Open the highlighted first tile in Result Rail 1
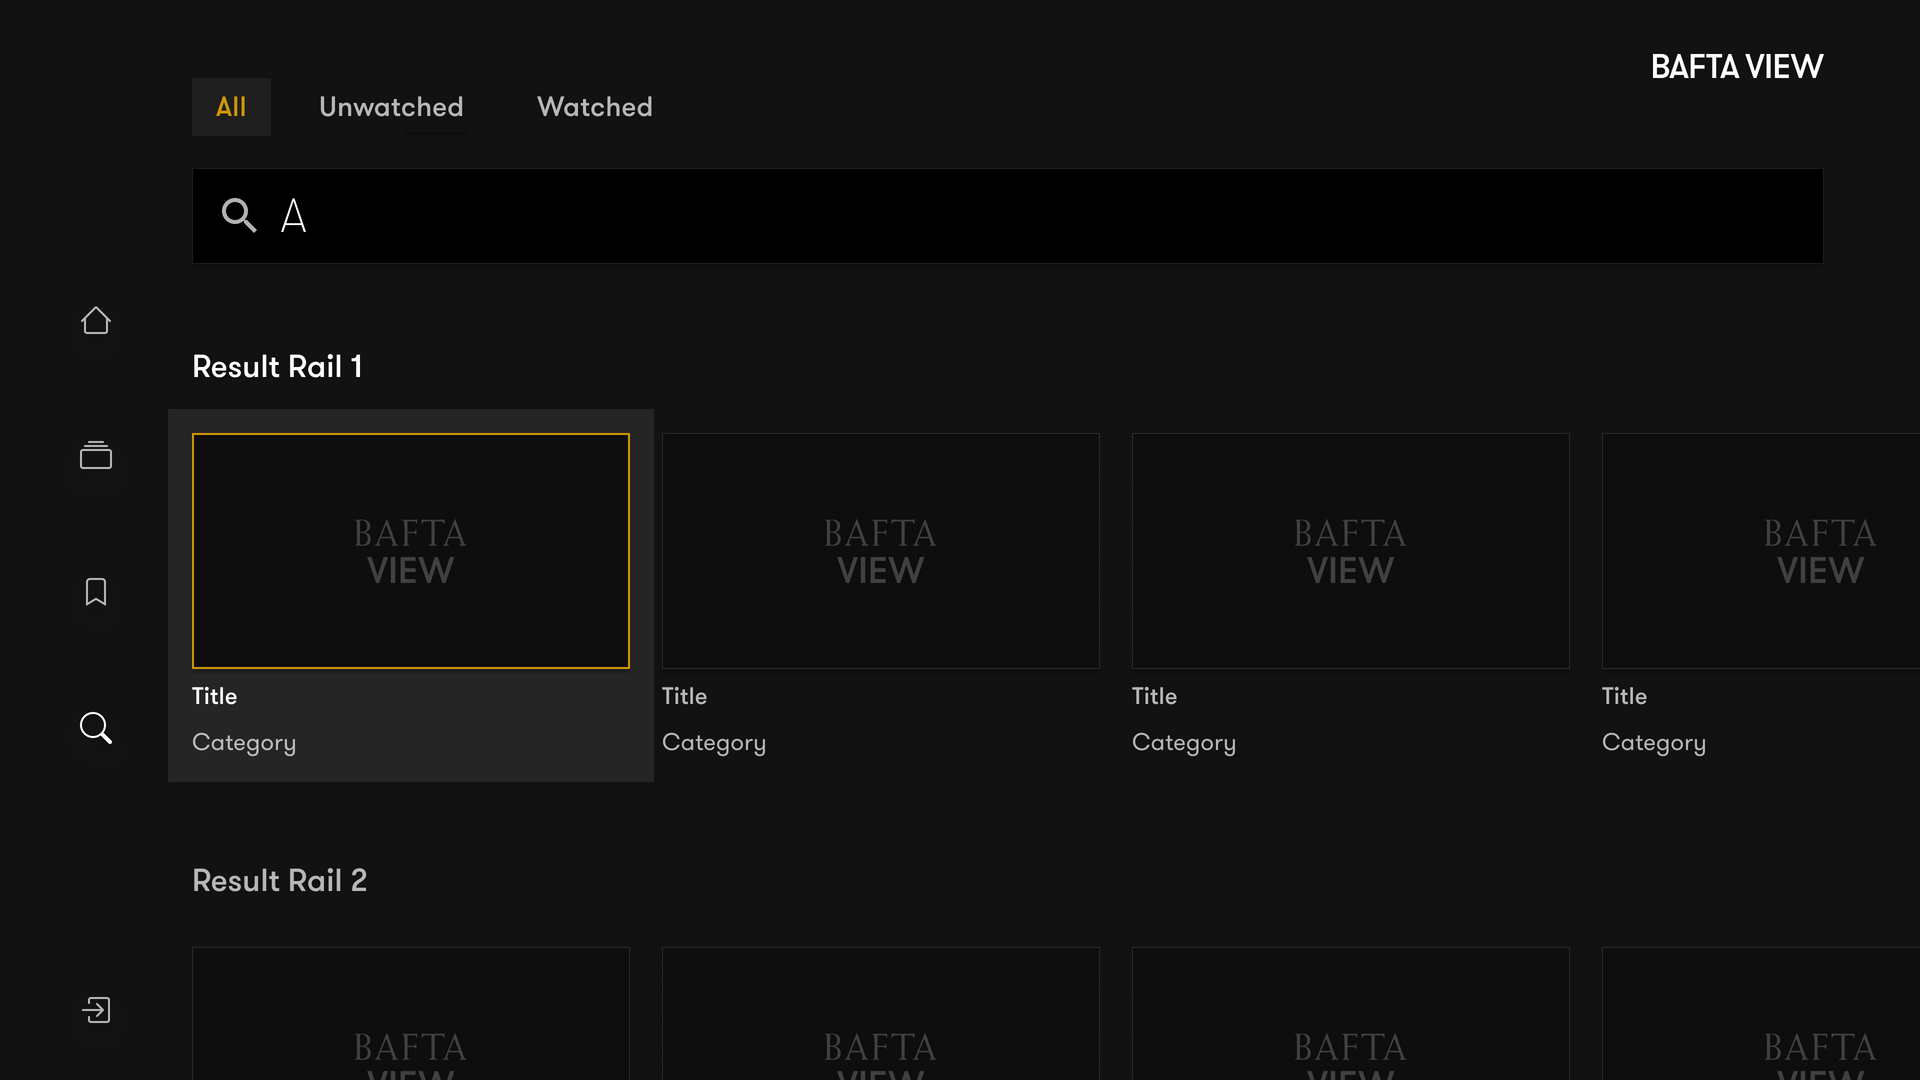This screenshot has width=1920, height=1080. (x=410, y=551)
